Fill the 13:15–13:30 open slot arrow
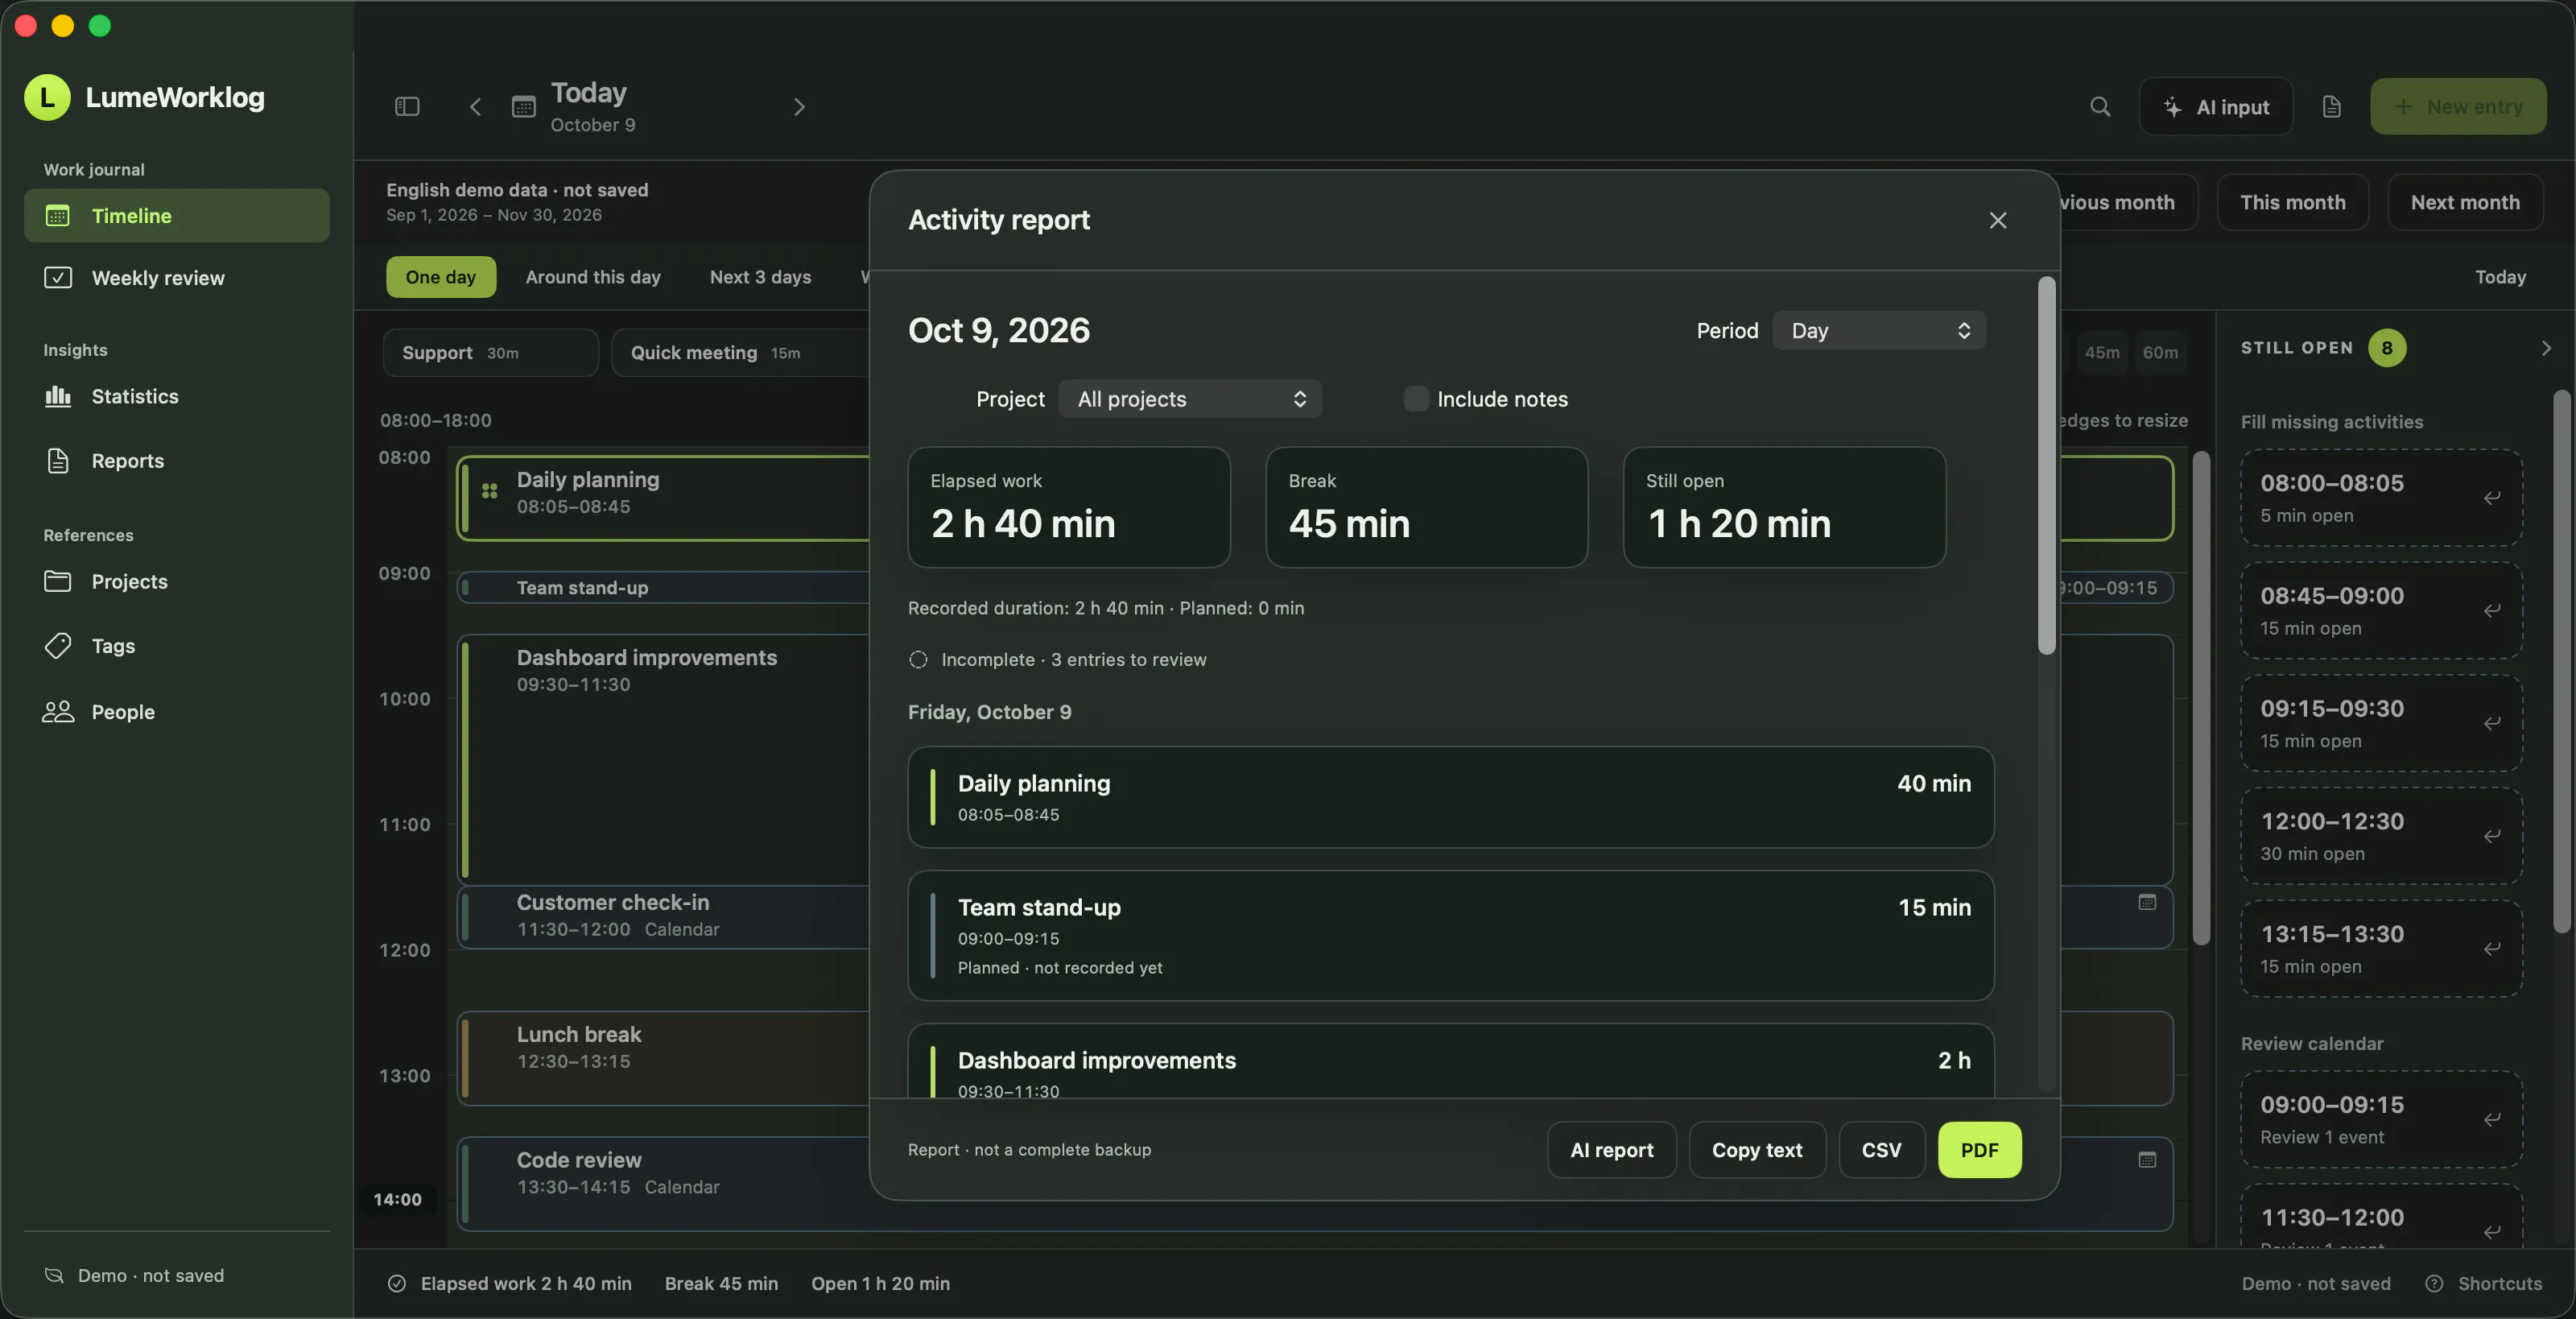2576x1319 pixels. pyautogui.click(x=2491, y=948)
